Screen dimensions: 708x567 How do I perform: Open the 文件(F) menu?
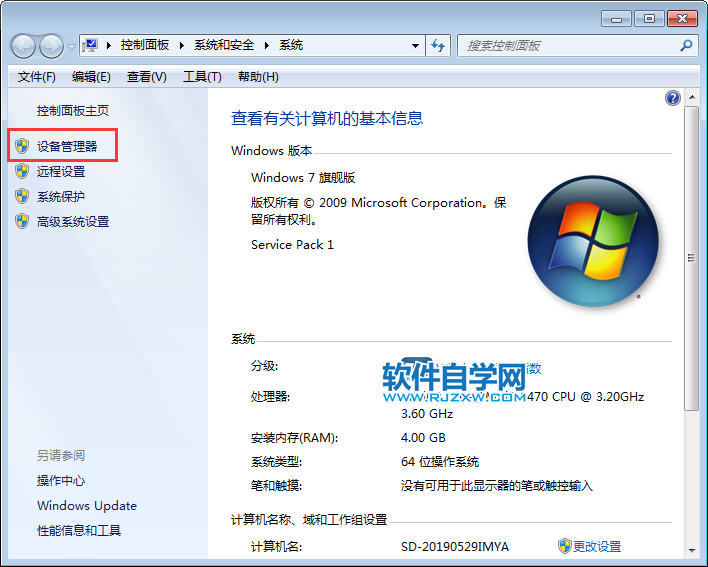(x=37, y=77)
